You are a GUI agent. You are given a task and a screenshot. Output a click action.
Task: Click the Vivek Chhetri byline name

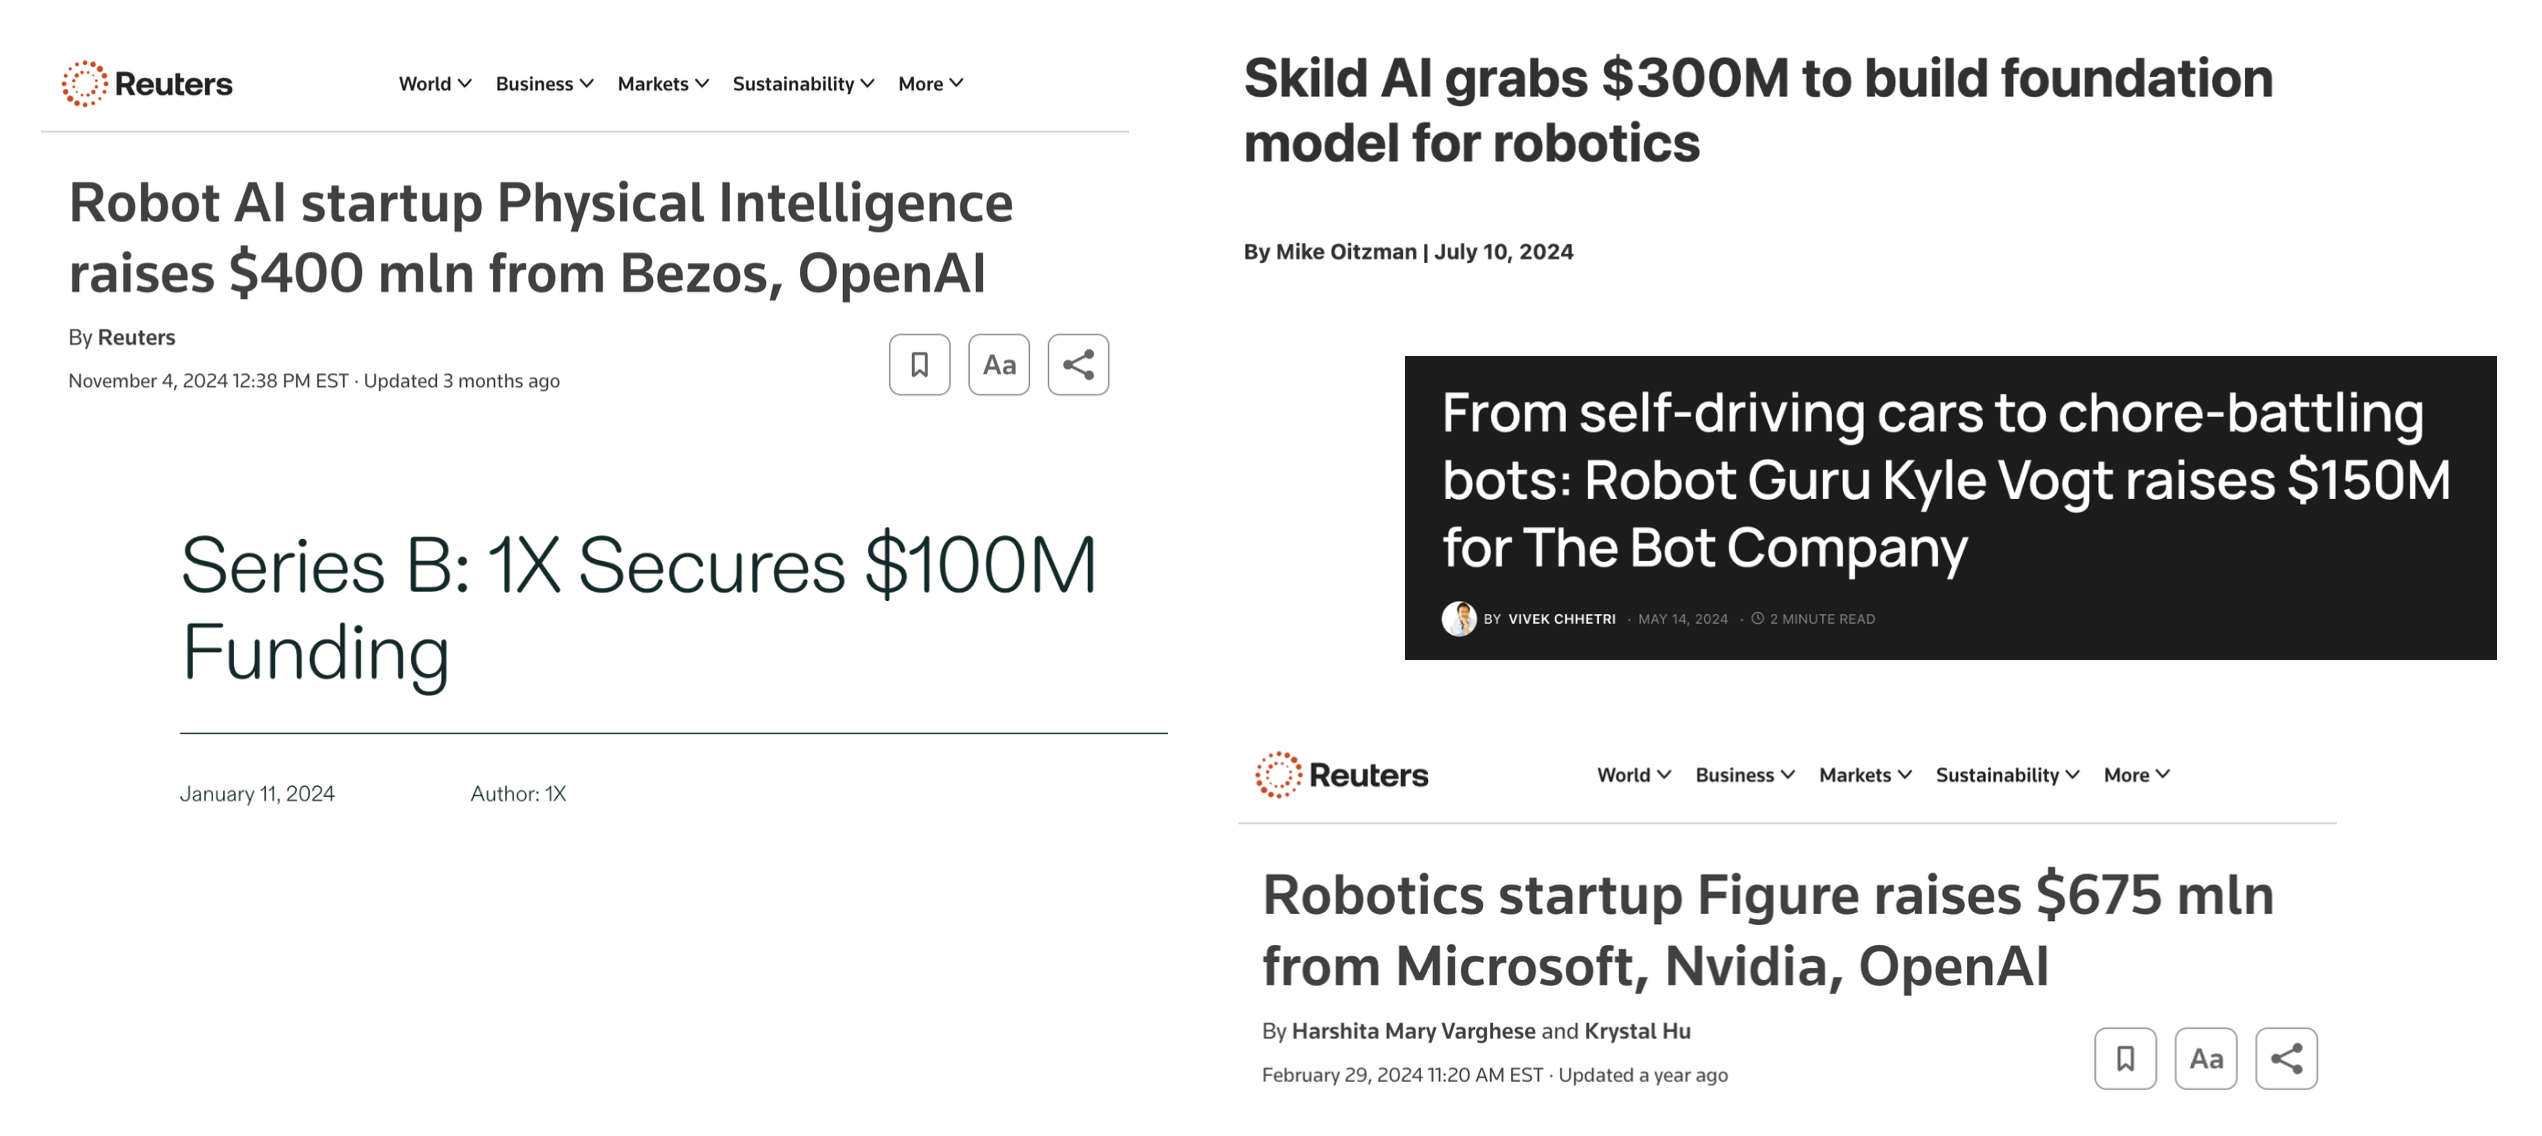(1561, 619)
